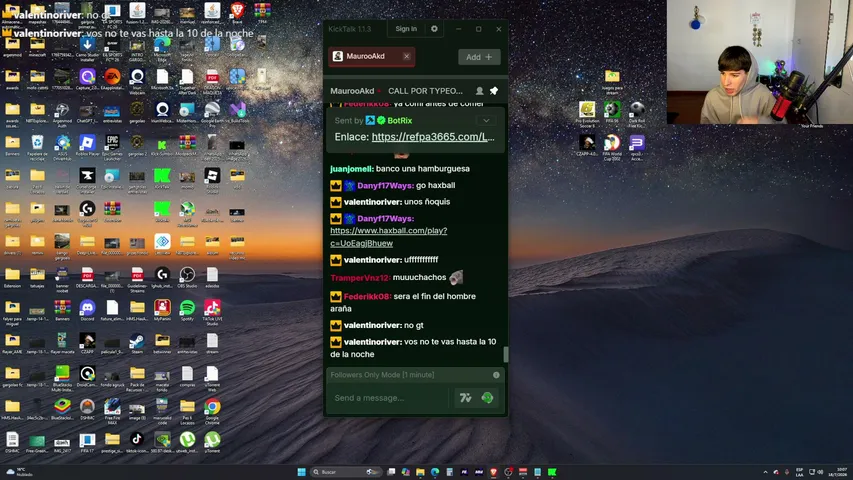Expand the BotRix pinned message chevron
This screenshot has width=853, height=480.
click(x=486, y=121)
